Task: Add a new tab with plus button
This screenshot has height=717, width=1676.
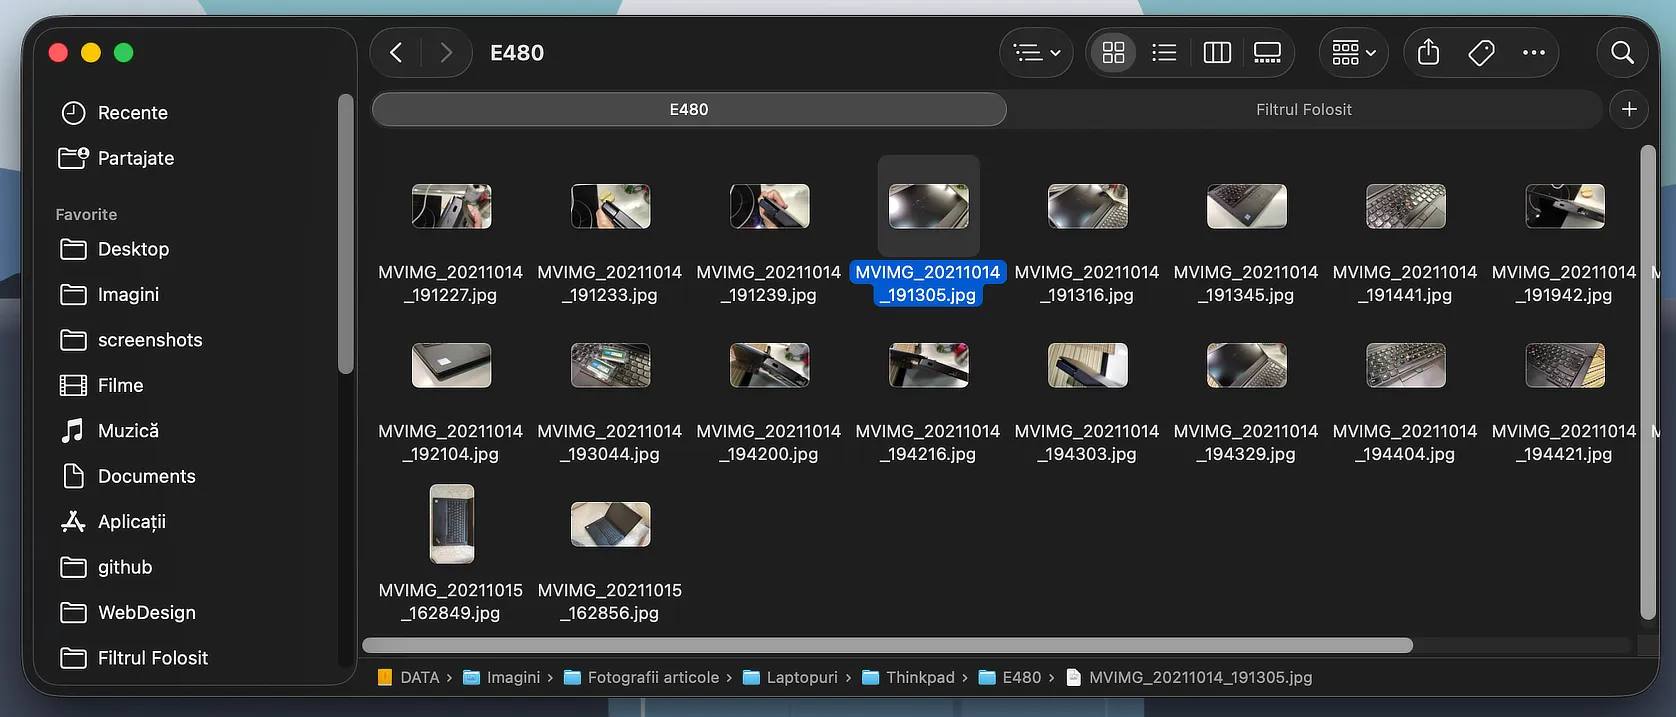Action: tap(1629, 109)
